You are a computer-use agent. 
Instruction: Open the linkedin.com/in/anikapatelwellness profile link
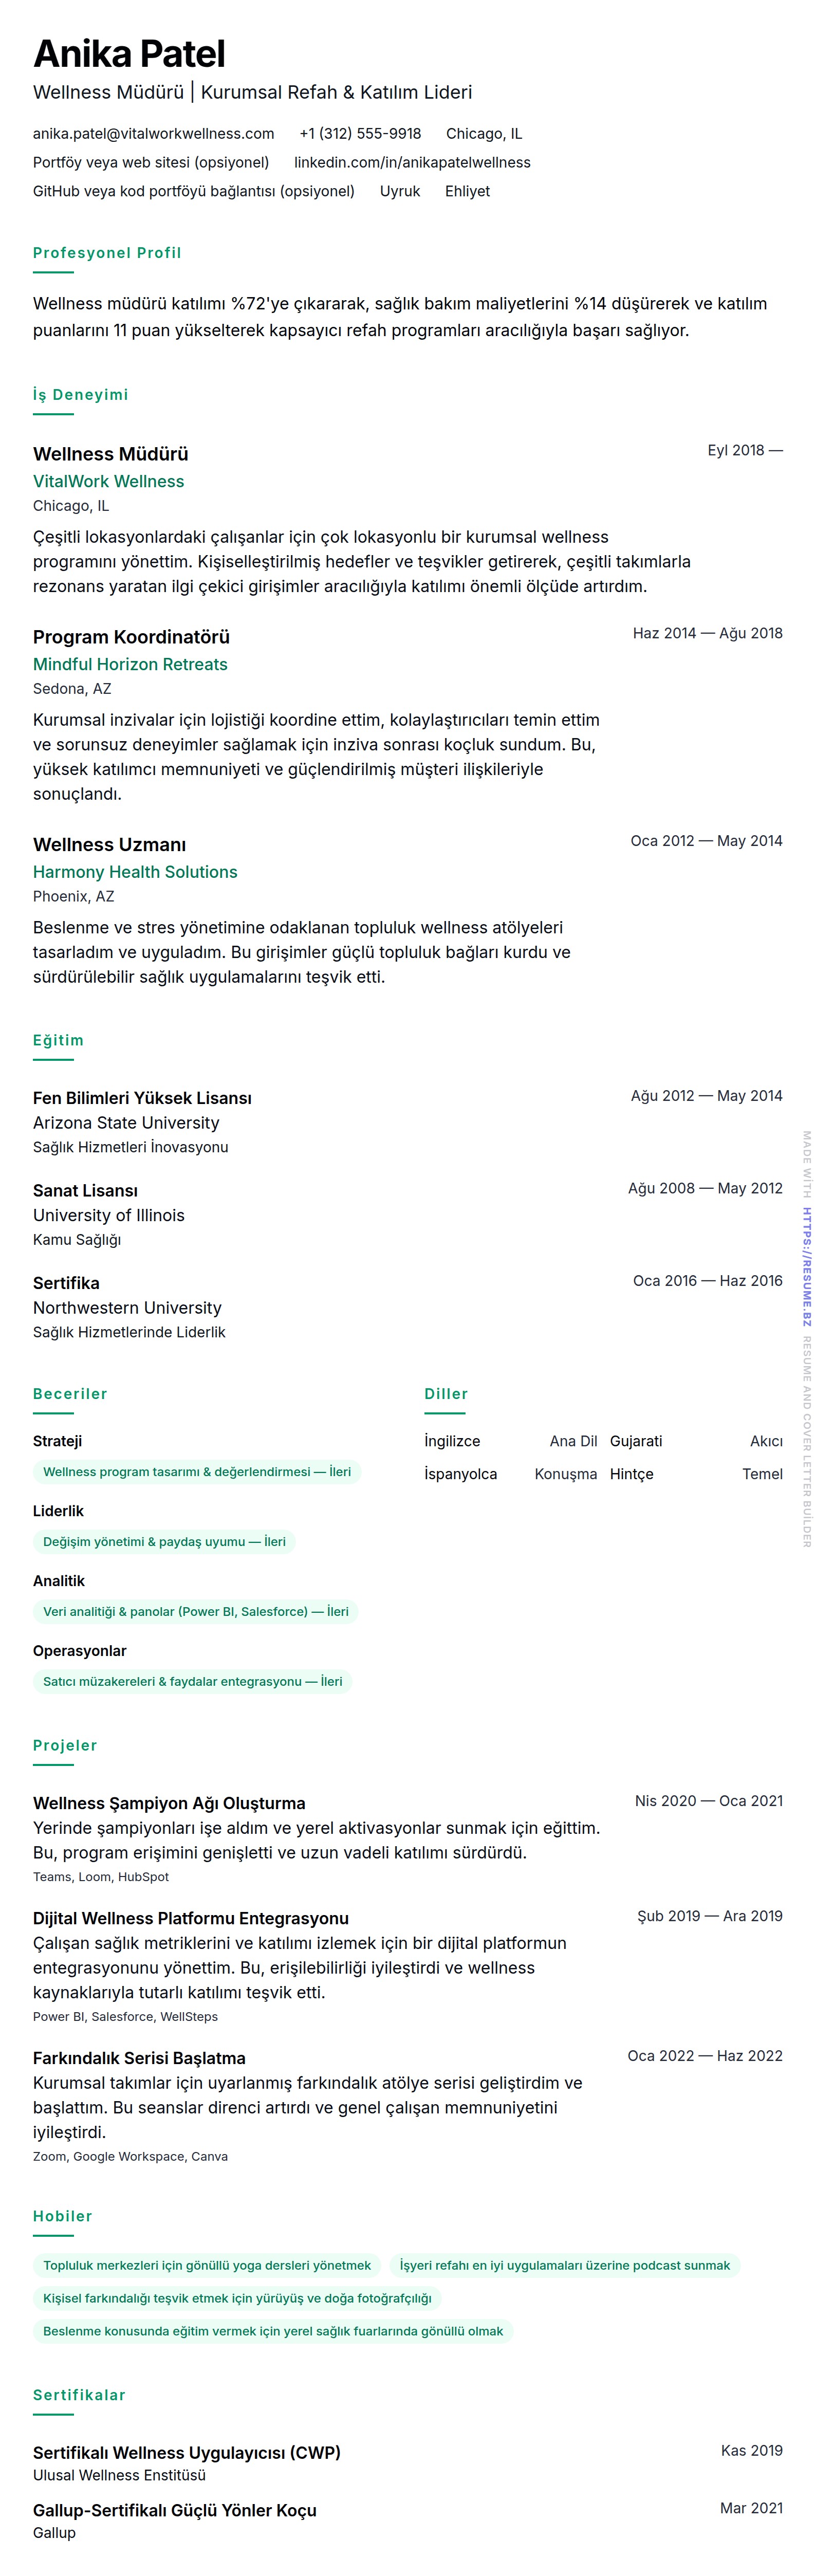[412, 163]
